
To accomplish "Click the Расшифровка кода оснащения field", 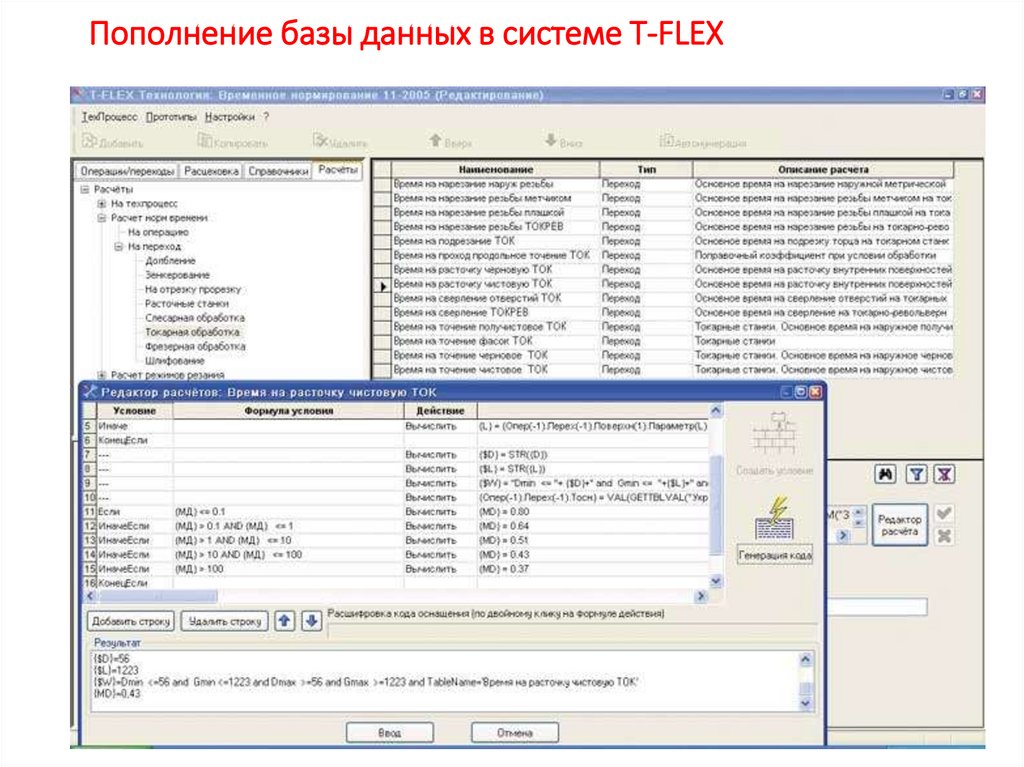I will pos(571,631).
